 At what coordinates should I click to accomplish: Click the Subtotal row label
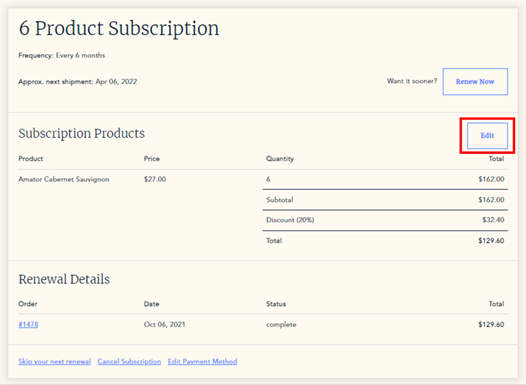pos(280,200)
